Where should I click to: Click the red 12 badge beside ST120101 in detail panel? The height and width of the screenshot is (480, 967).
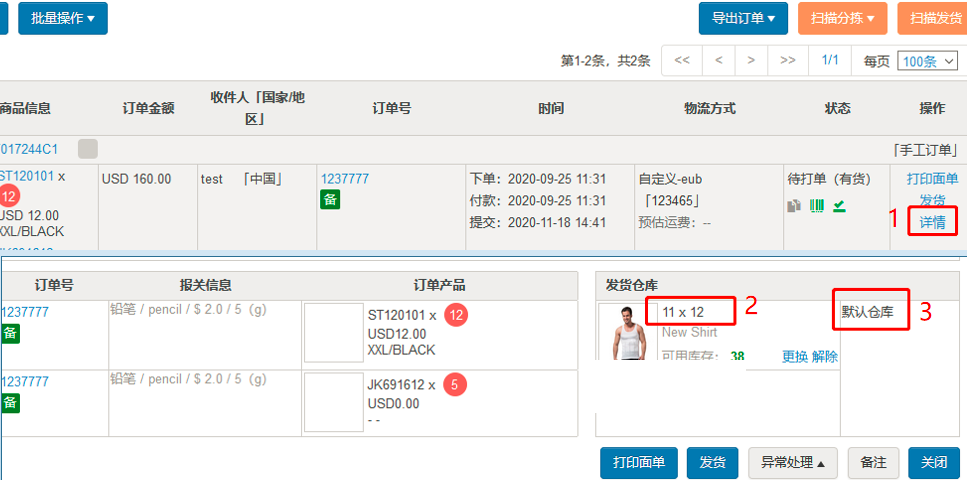456,315
